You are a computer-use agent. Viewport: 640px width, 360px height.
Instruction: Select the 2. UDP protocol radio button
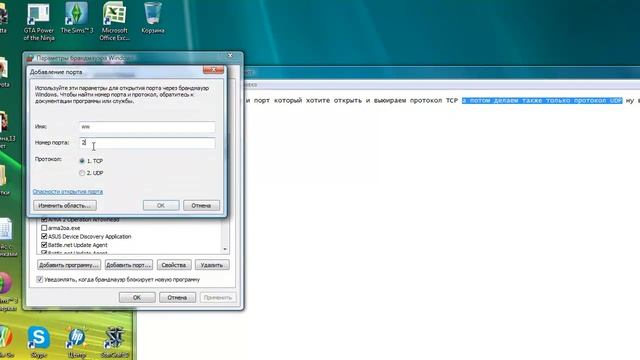82,173
